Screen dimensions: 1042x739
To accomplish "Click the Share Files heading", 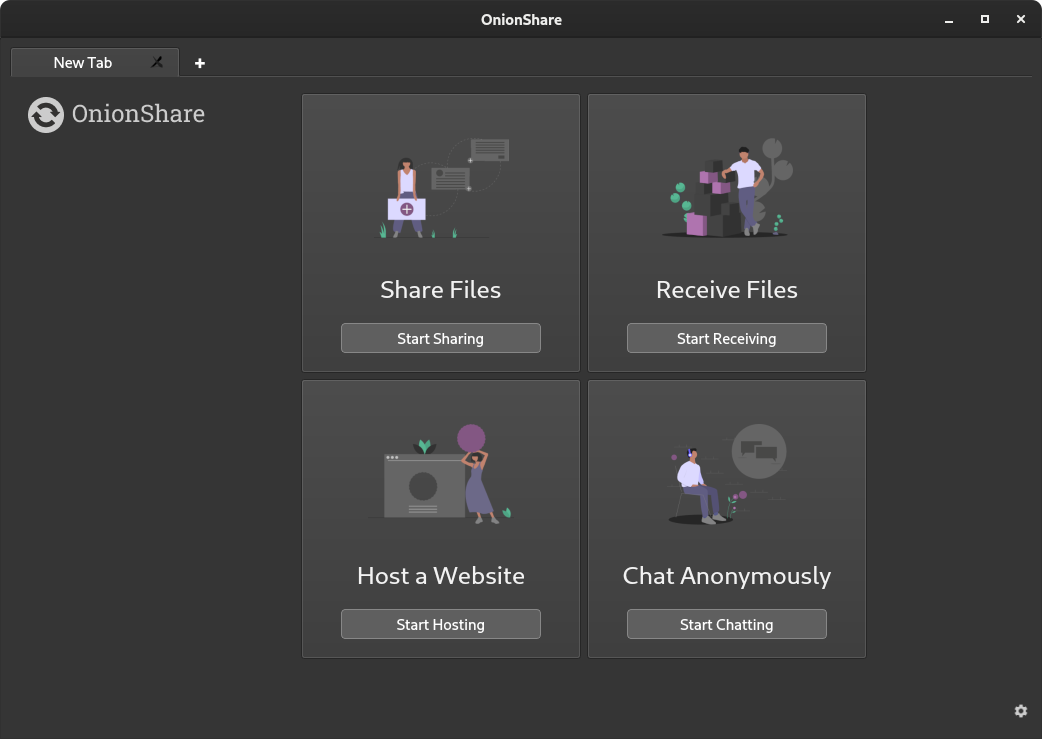I will pyautogui.click(x=440, y=290).
